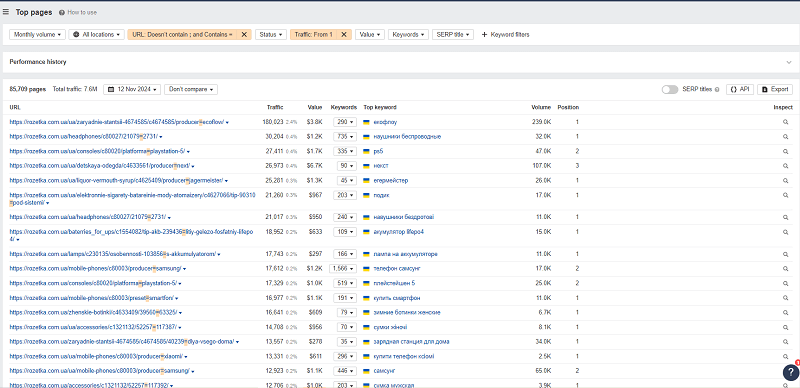This screenshot has width=800, height=388.
Task: Inspect the зимние ботинки женские row magnifier
Action: coord(786,312)
